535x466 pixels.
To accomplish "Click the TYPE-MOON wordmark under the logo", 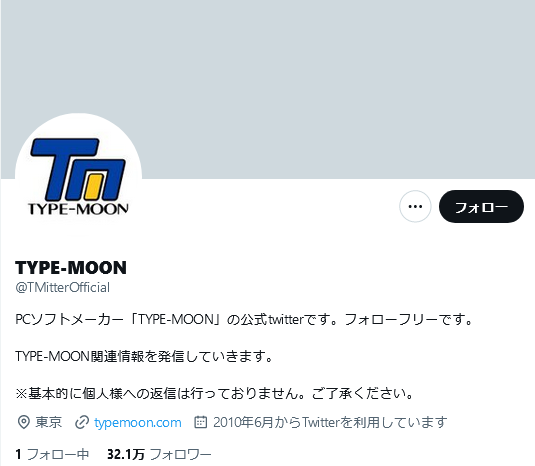I will pyautogui.click(x=78, y=209).
